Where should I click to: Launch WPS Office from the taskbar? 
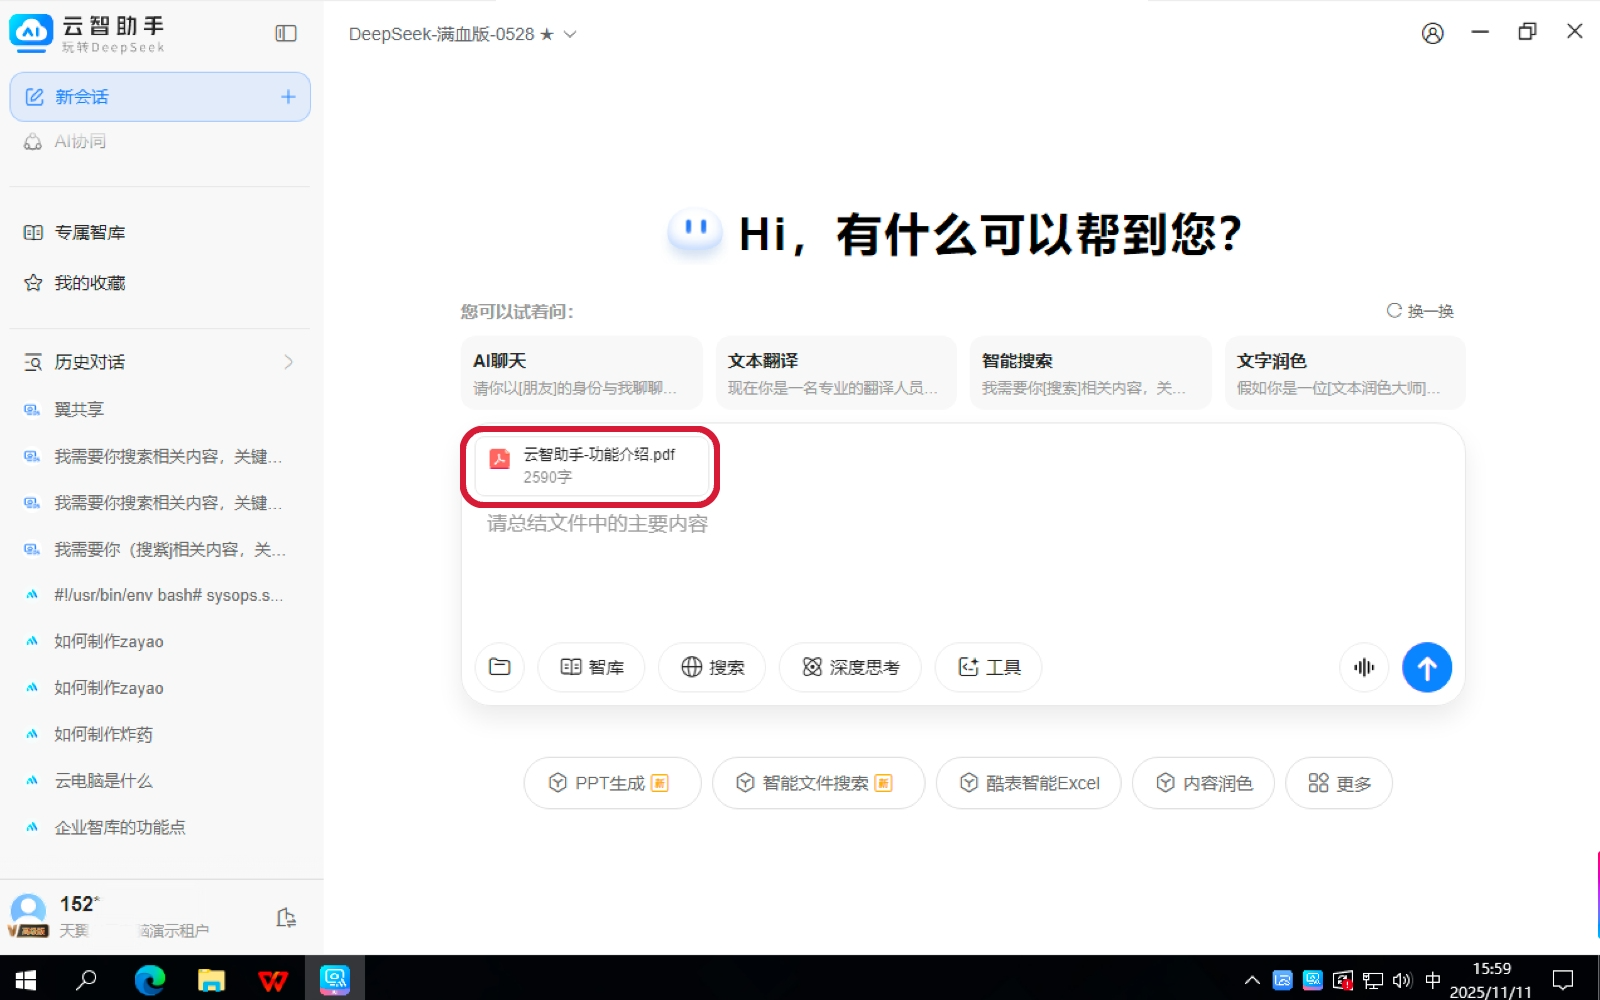273,980
